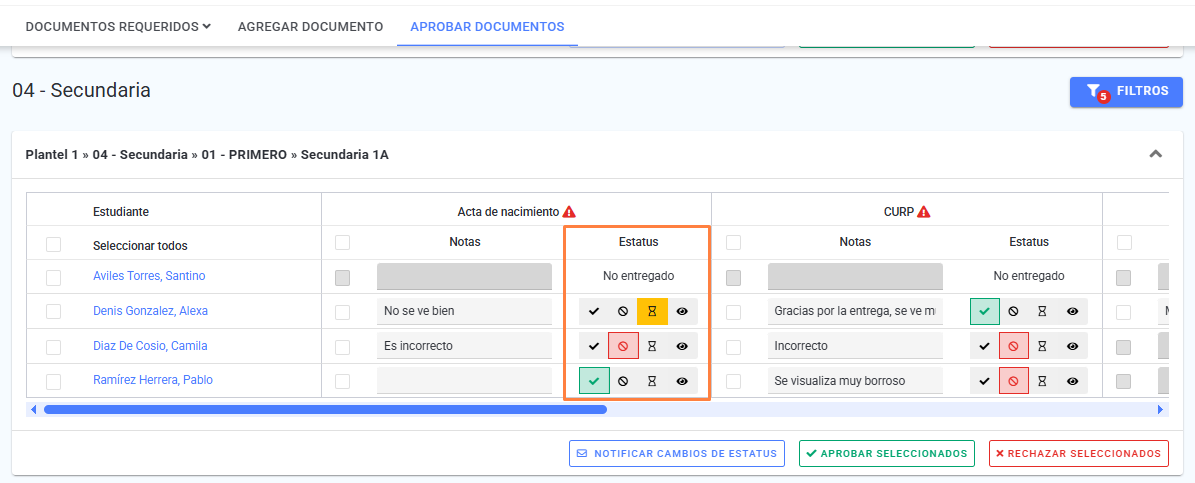View Ramírez Herrera's Acta de nacimiento with eye icon
1195x483 pixels.
pyautogui.click(x=682, y=380)
